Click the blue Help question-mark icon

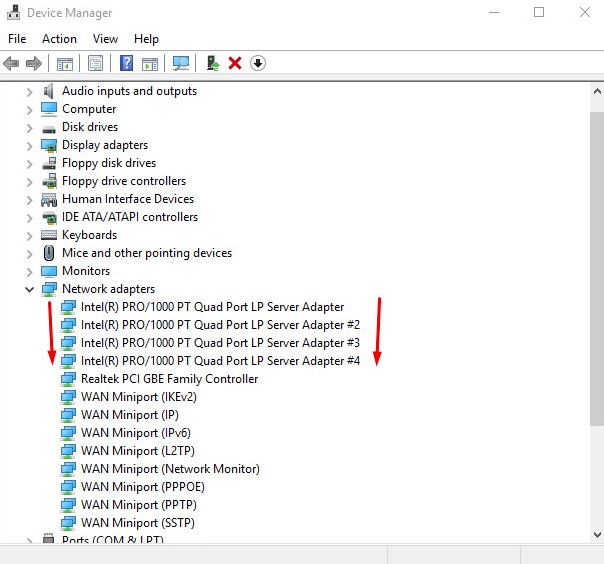pyautogui.click(x=126, y=63)
